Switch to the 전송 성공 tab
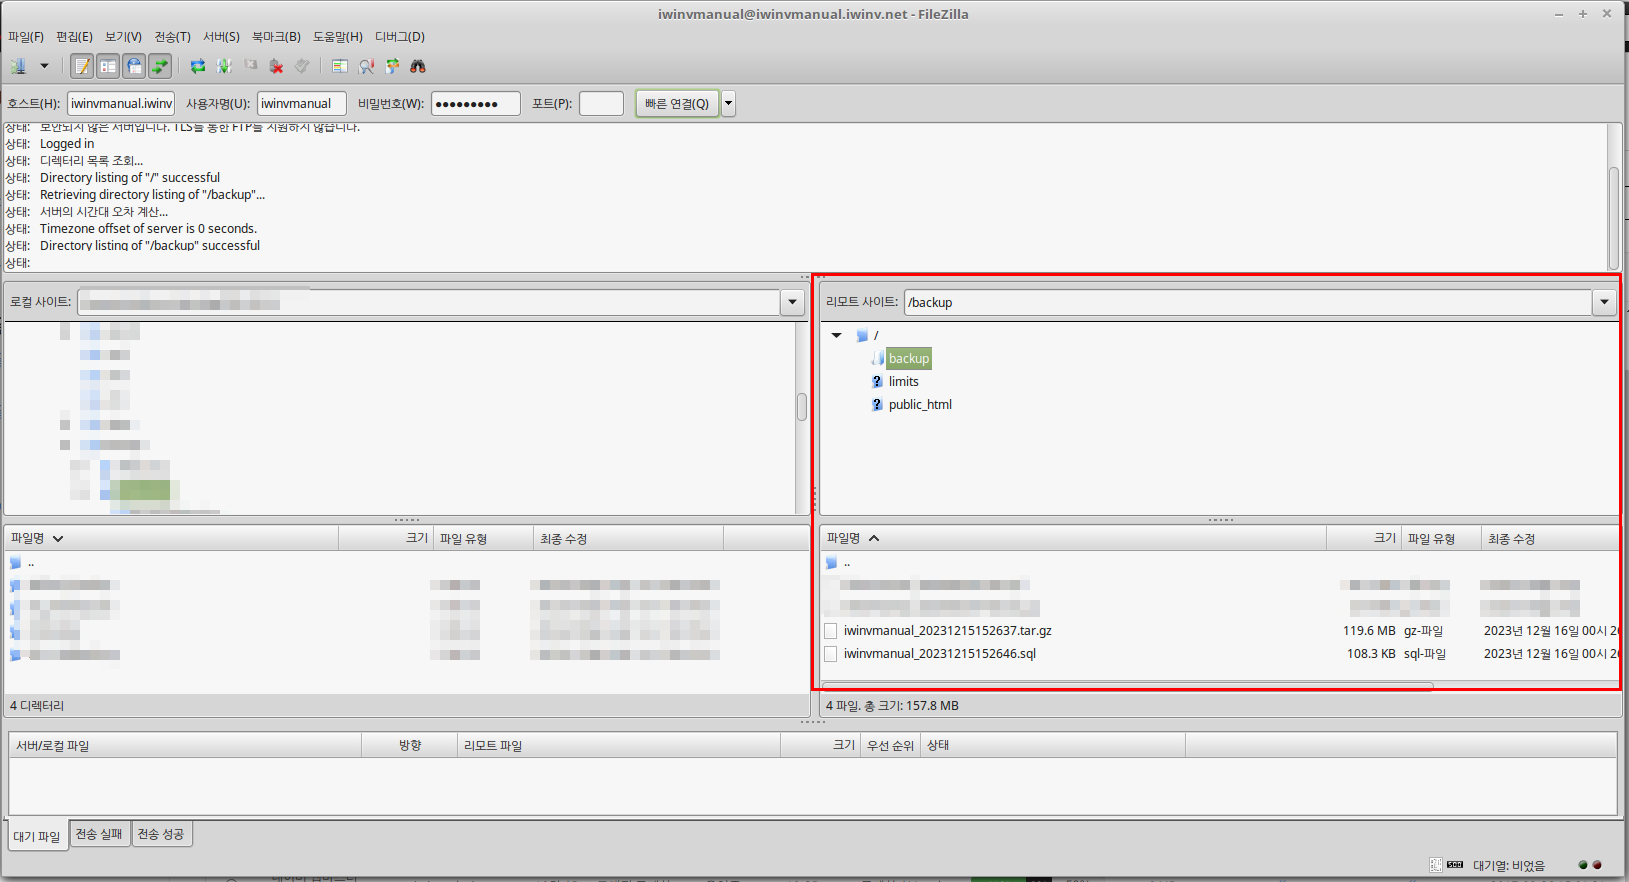The height and width of the screenshot is (882, 1629). [161, 834]
